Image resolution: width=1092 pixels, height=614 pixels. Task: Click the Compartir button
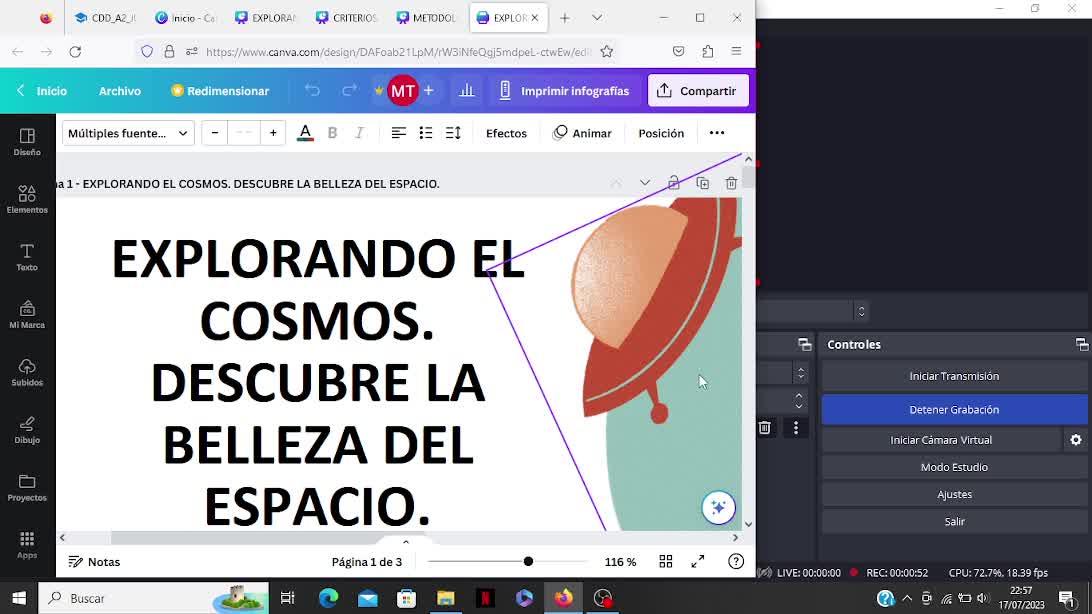point(698,91)
